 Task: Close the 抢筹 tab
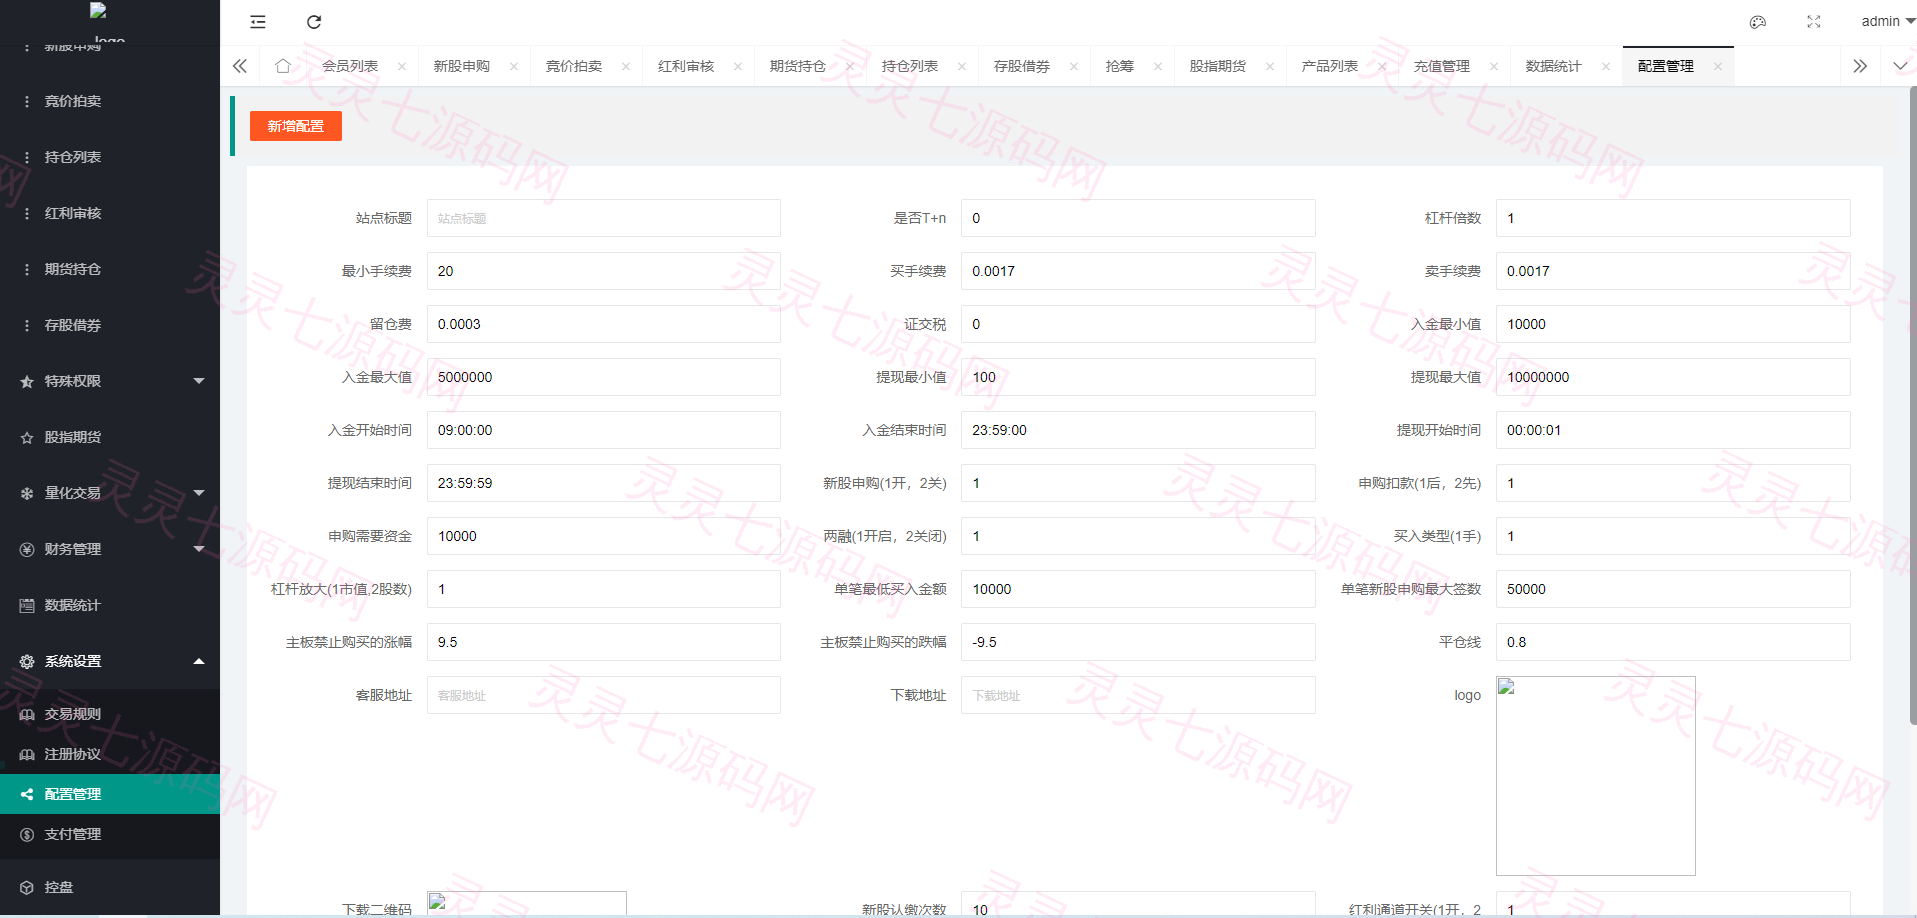(x=1158, y=67)
